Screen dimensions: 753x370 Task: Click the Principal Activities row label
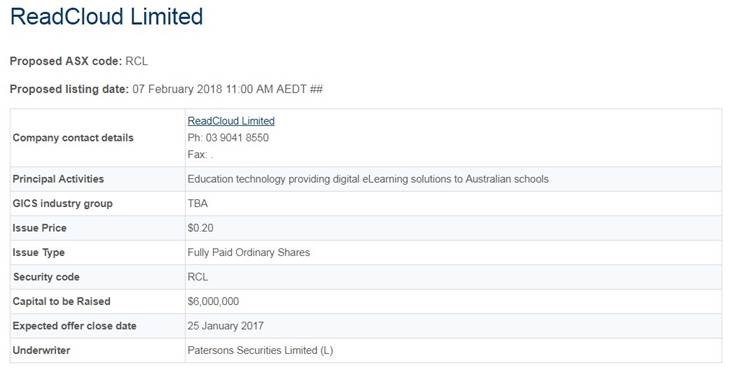(x=58, y=179)
